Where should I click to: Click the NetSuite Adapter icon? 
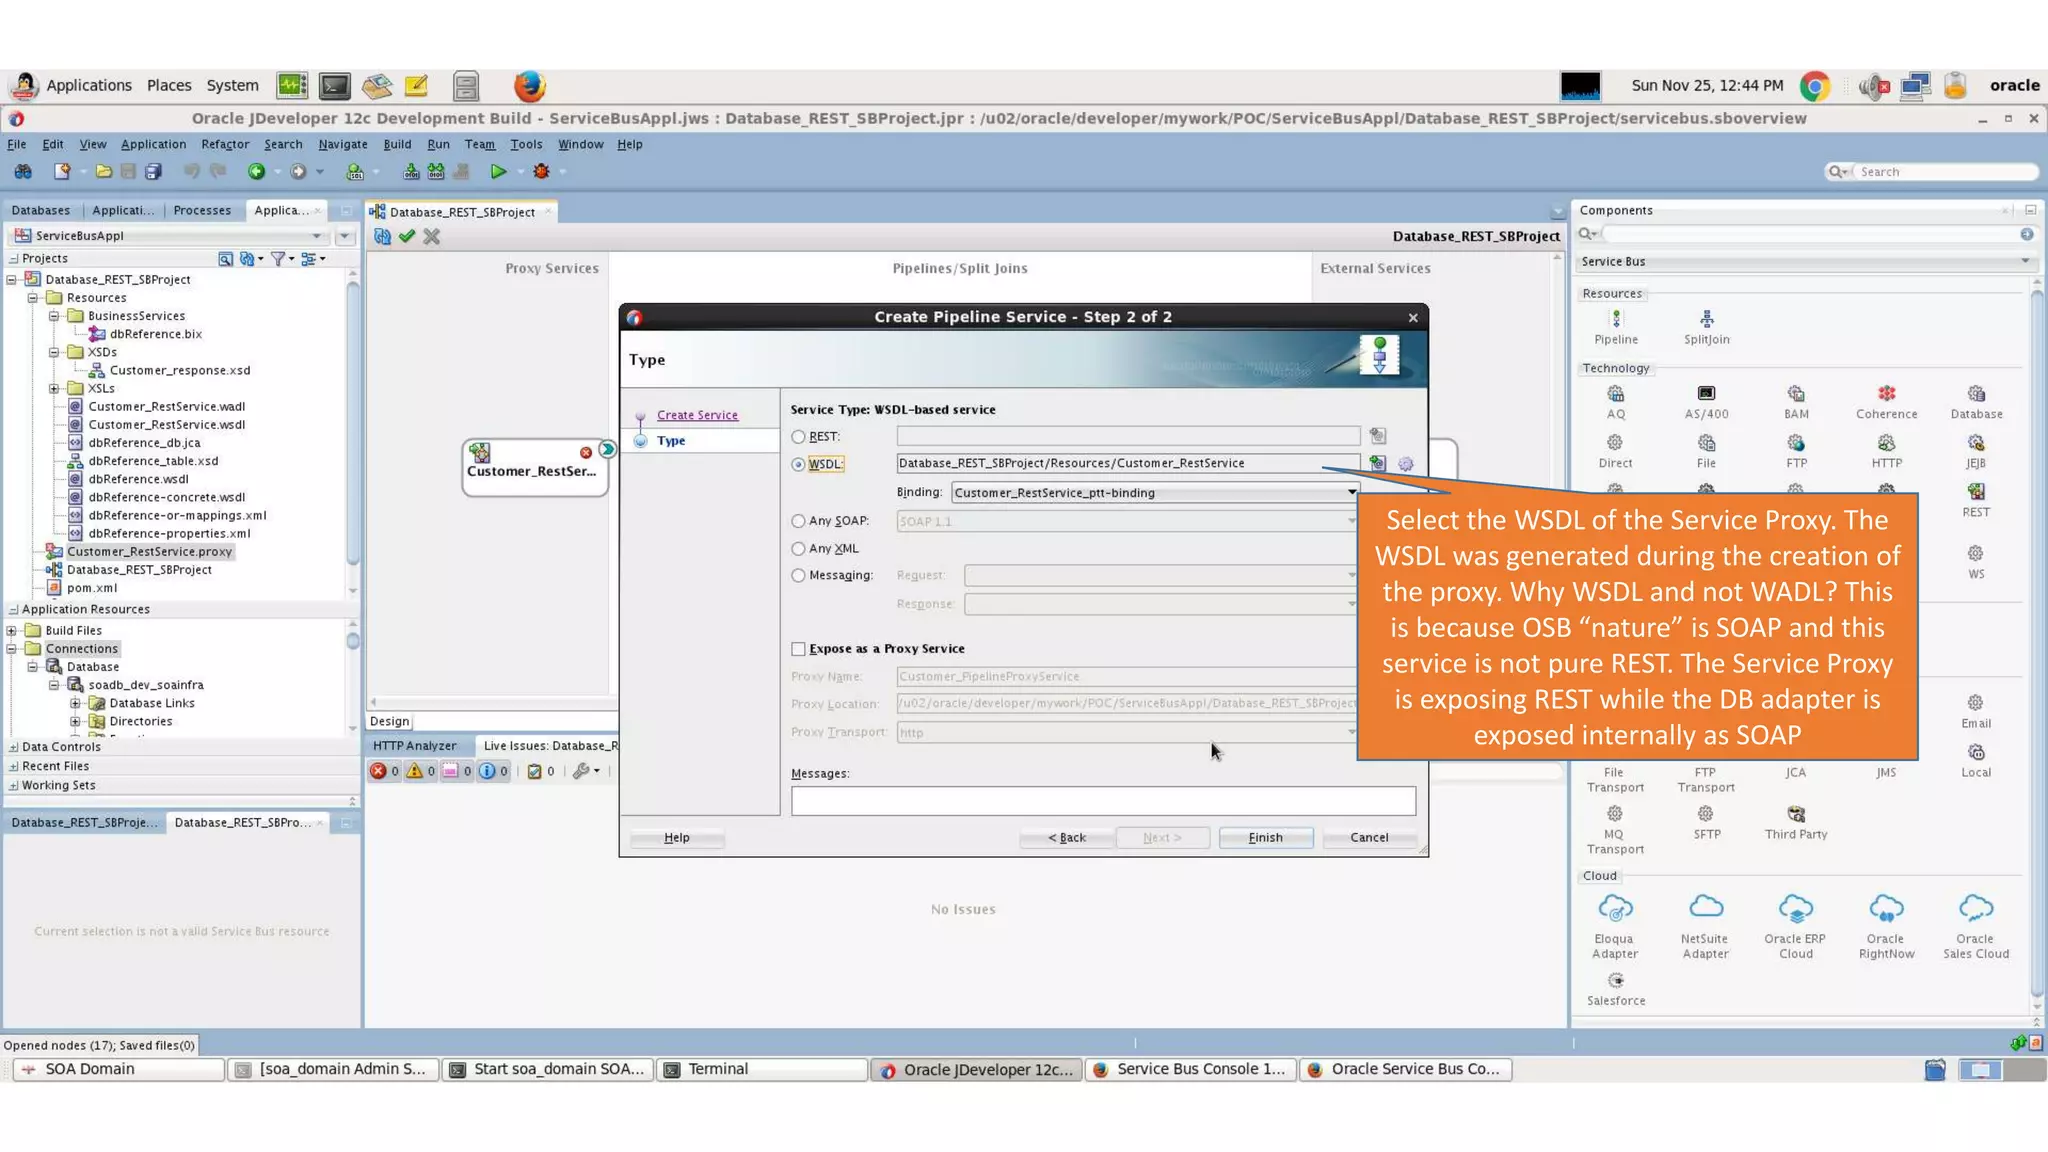pyautogui.click(x=1705, y=908)
